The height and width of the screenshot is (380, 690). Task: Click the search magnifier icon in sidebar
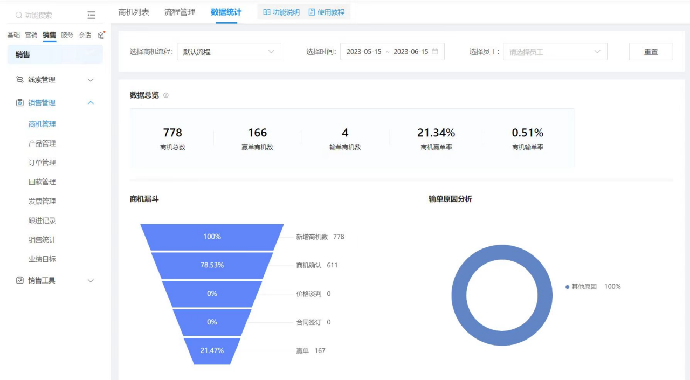(19, 15)
